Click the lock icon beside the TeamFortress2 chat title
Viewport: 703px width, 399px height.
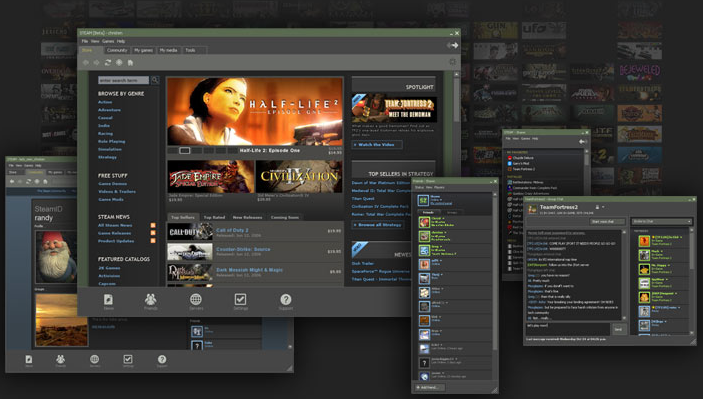[x=597, y=207]
